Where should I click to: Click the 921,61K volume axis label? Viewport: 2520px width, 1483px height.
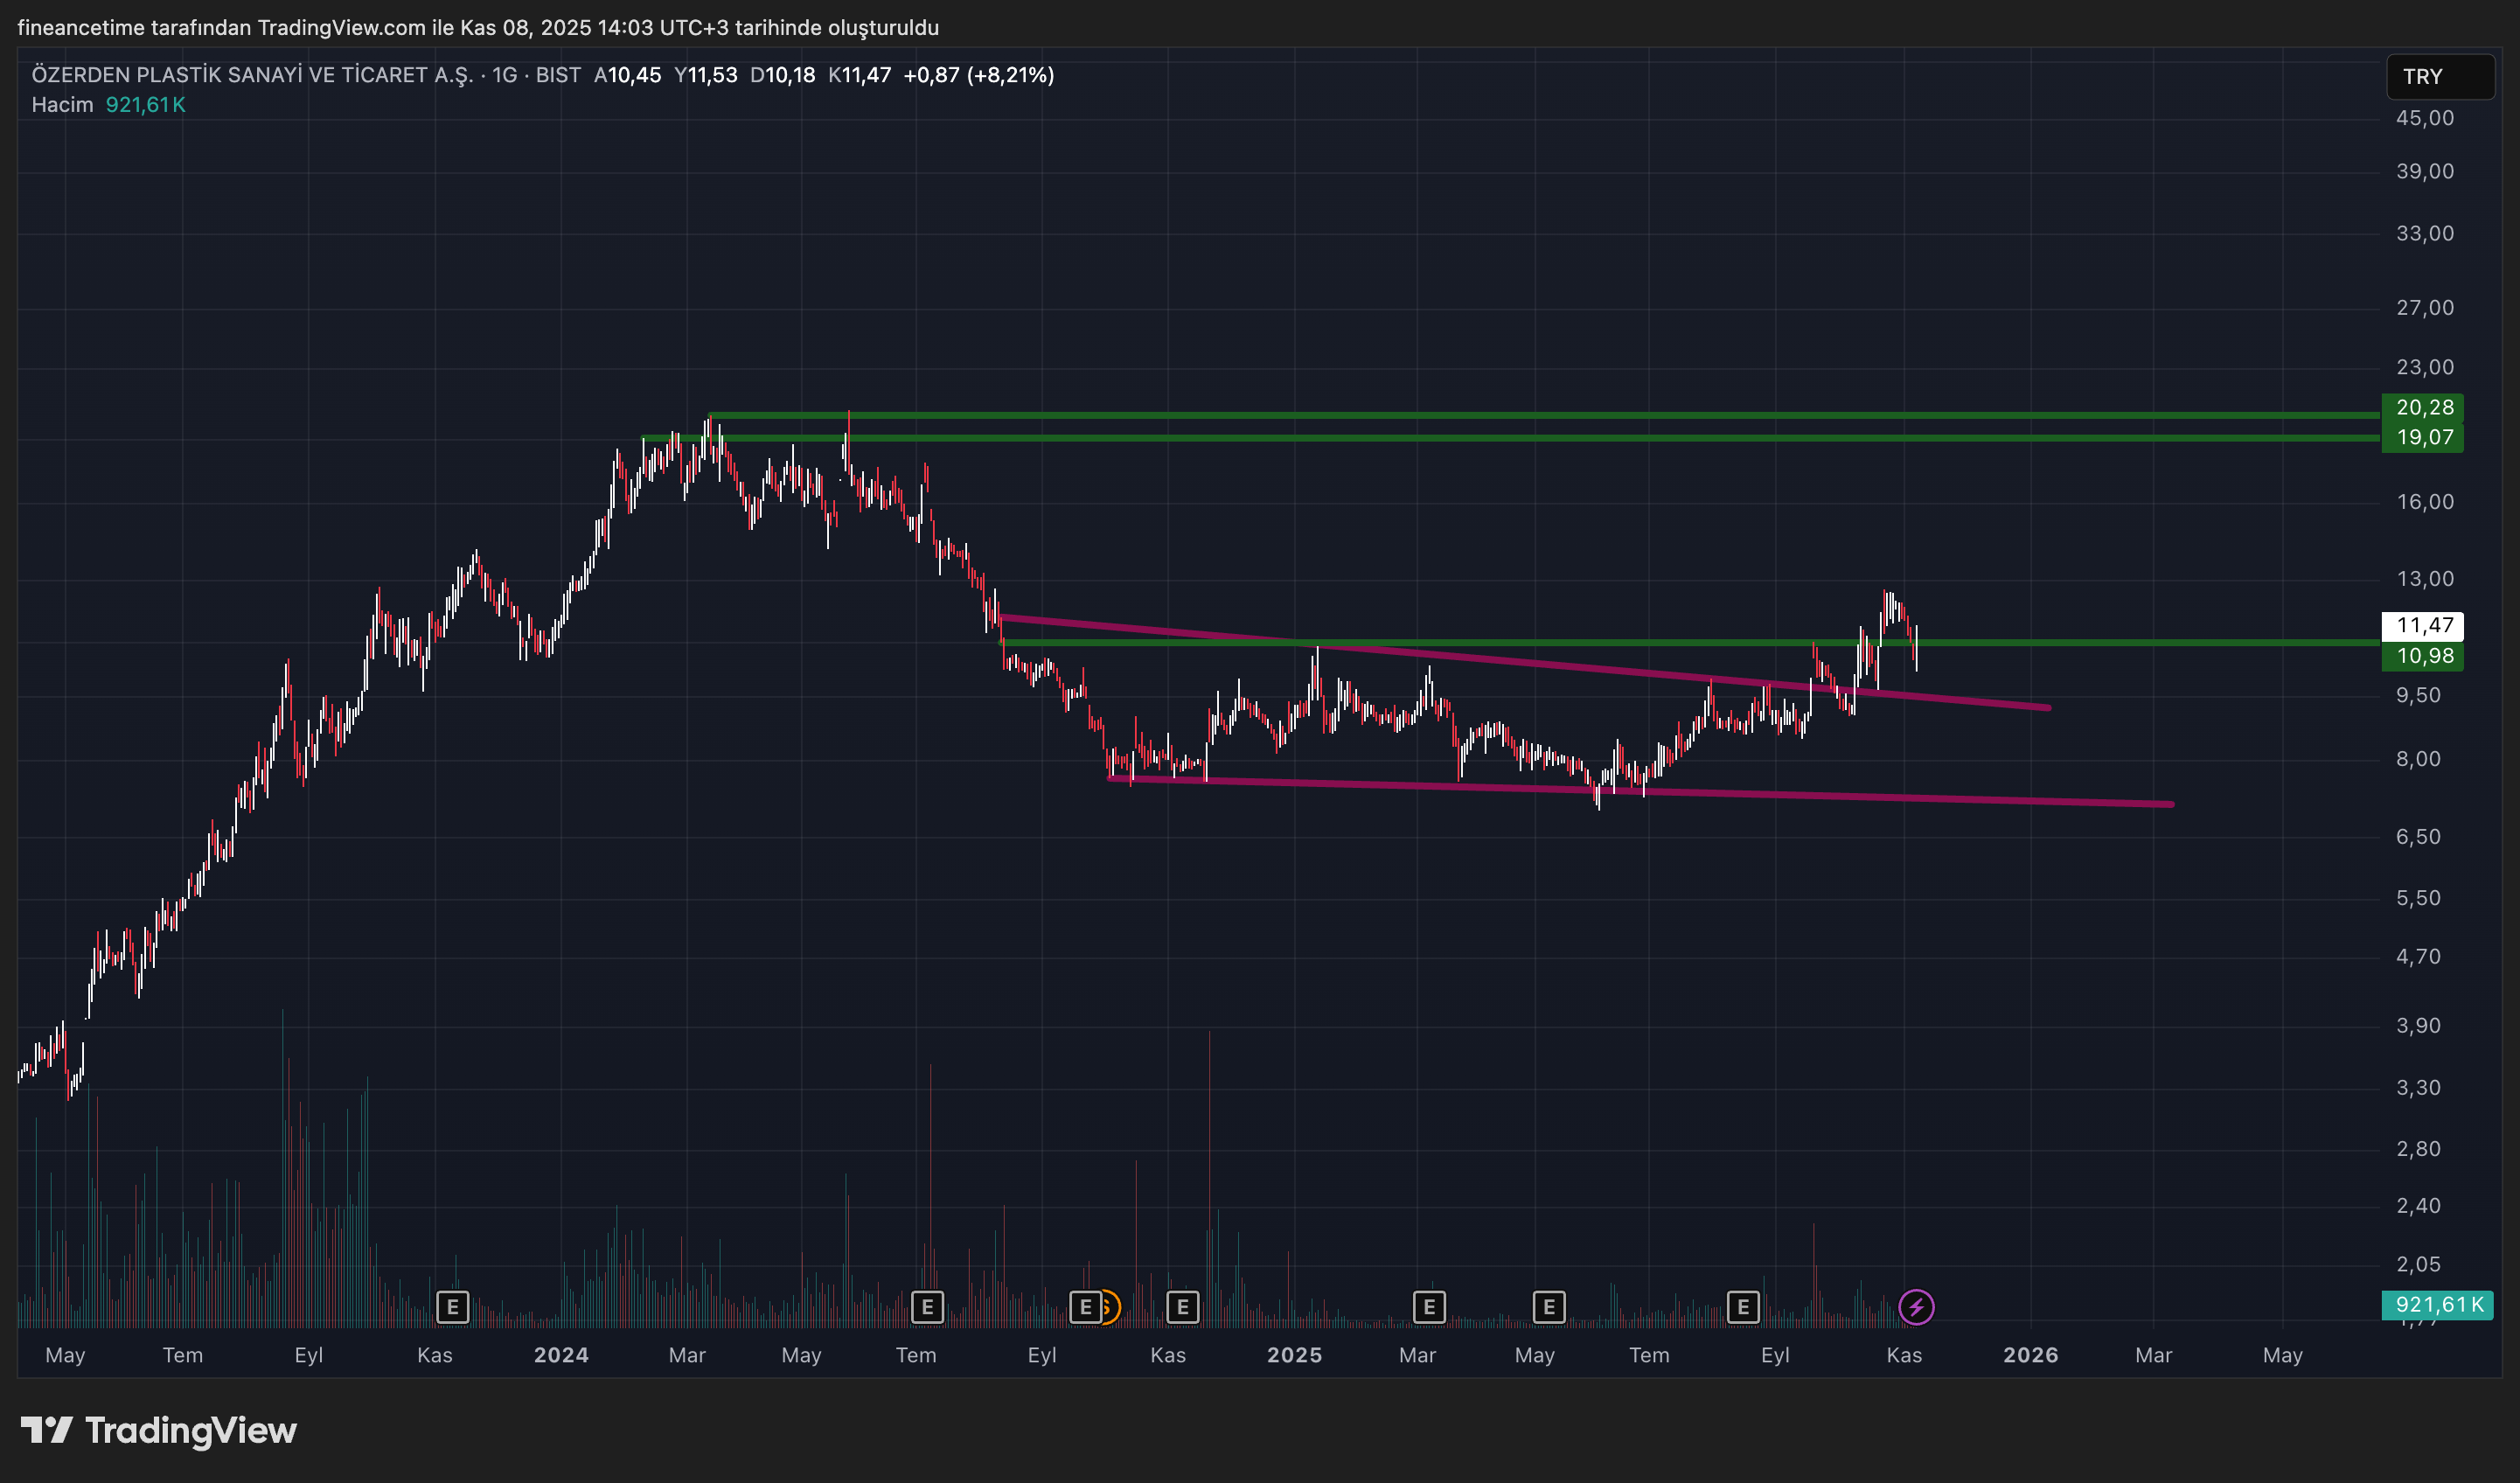2437,1304
